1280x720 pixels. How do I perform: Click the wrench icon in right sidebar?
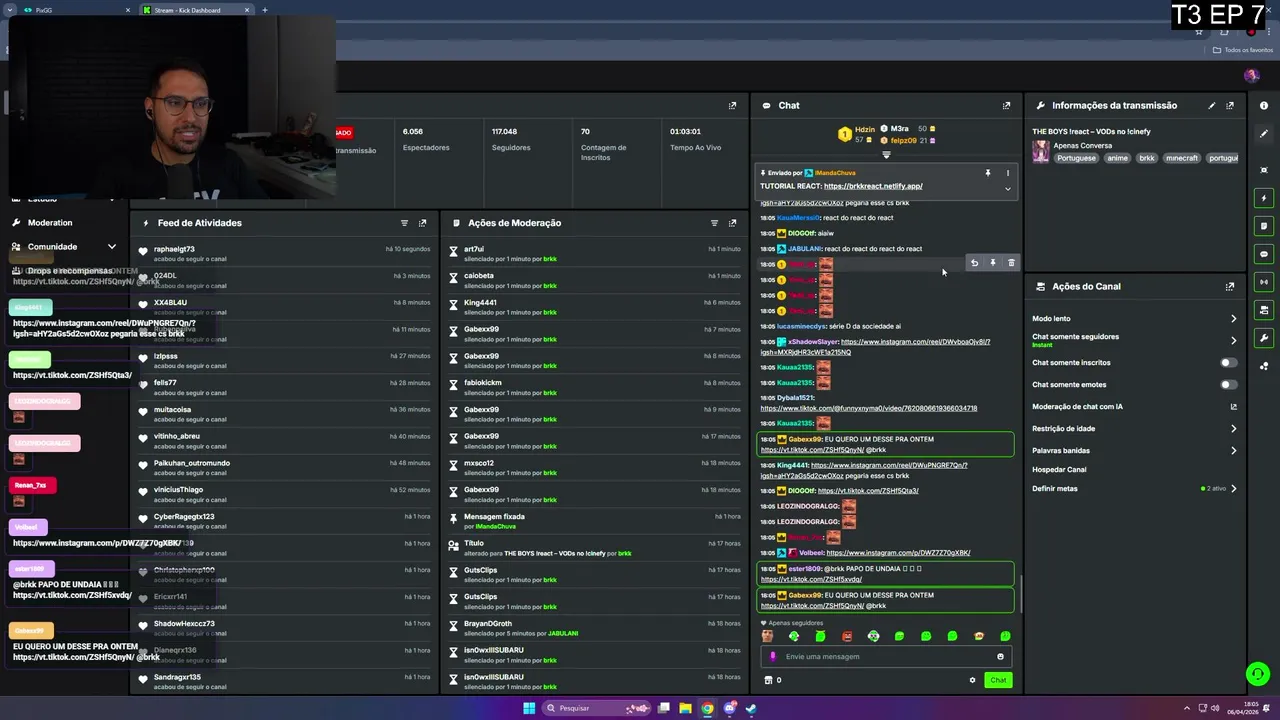(x=1264, y=338)
